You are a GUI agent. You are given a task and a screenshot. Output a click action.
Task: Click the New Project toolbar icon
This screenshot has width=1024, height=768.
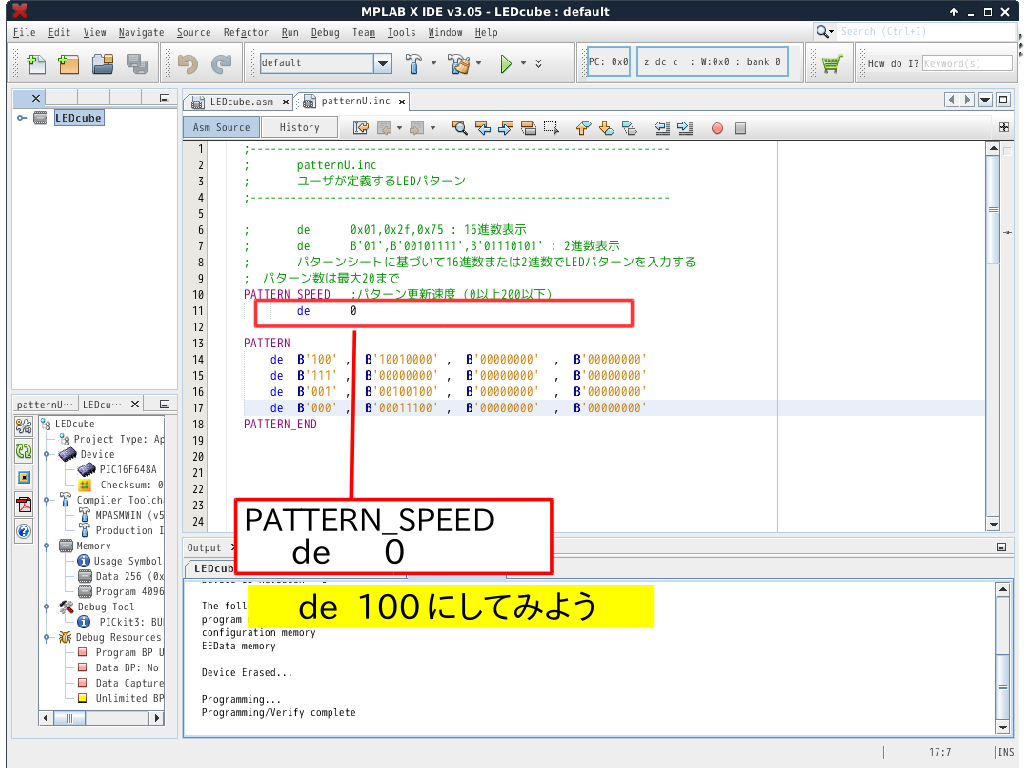coord(69,63)
